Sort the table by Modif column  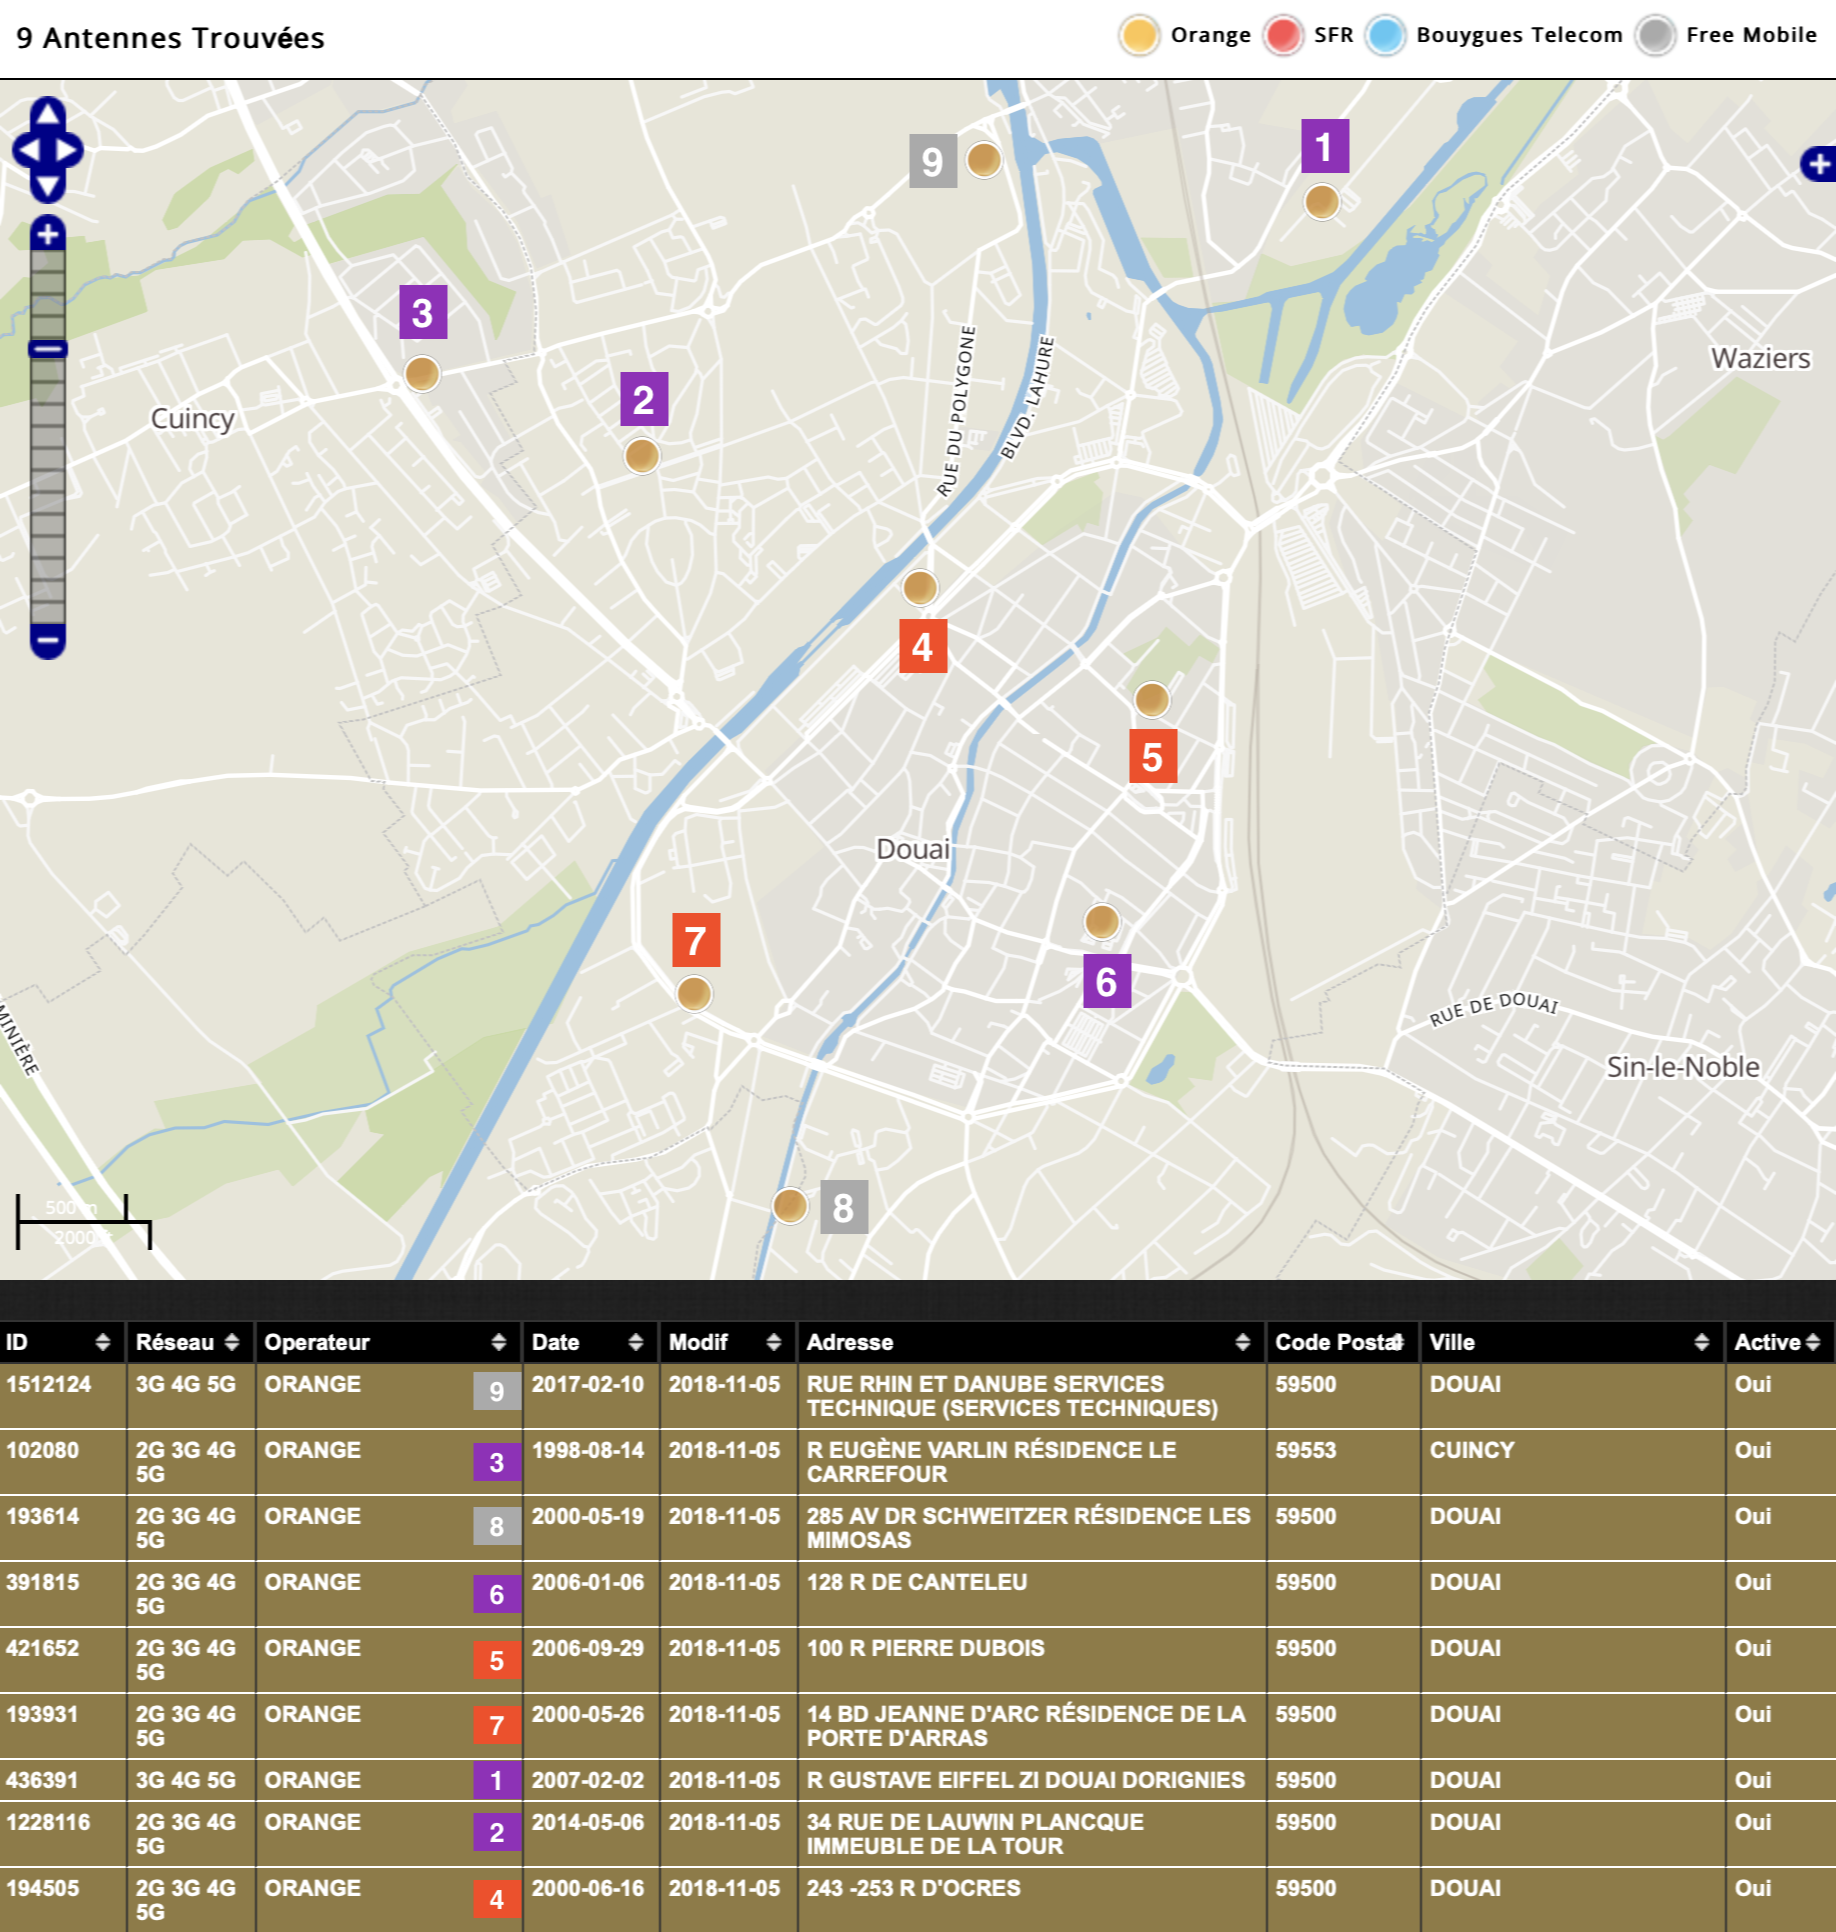coord(726,1342)
